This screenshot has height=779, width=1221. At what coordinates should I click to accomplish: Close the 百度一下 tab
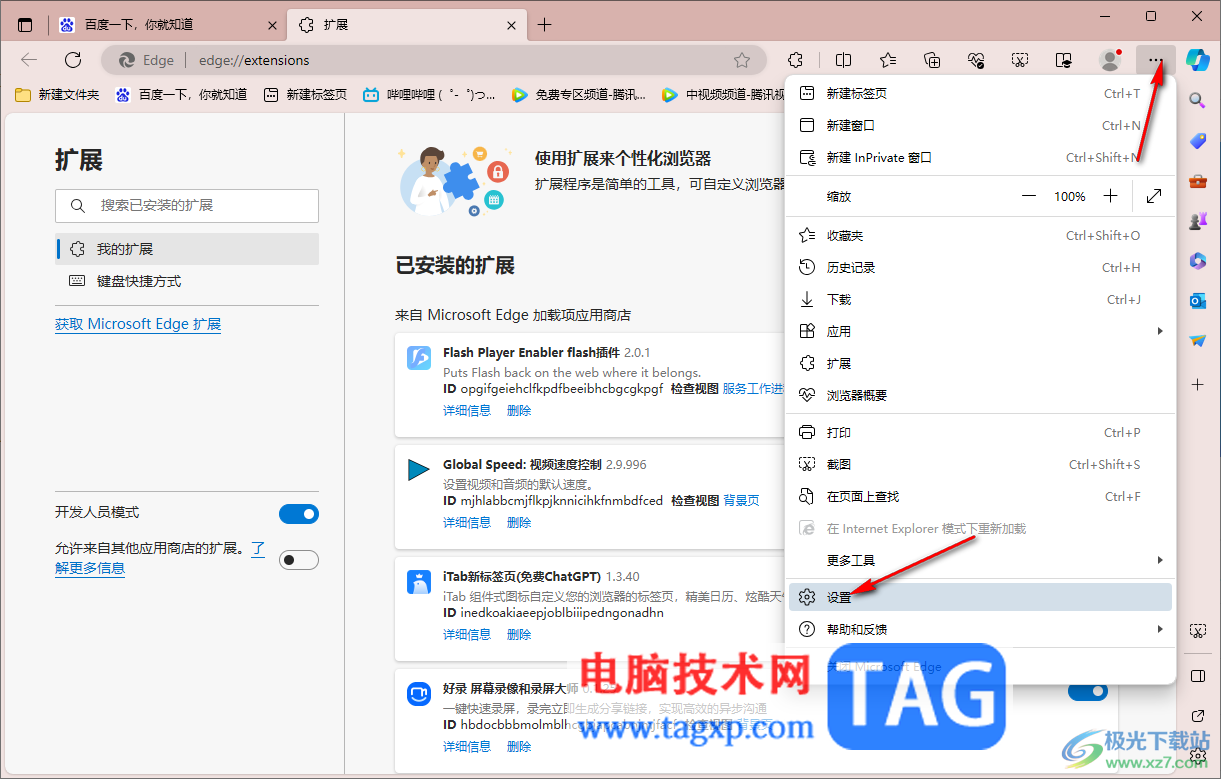[x=271, y=25]
